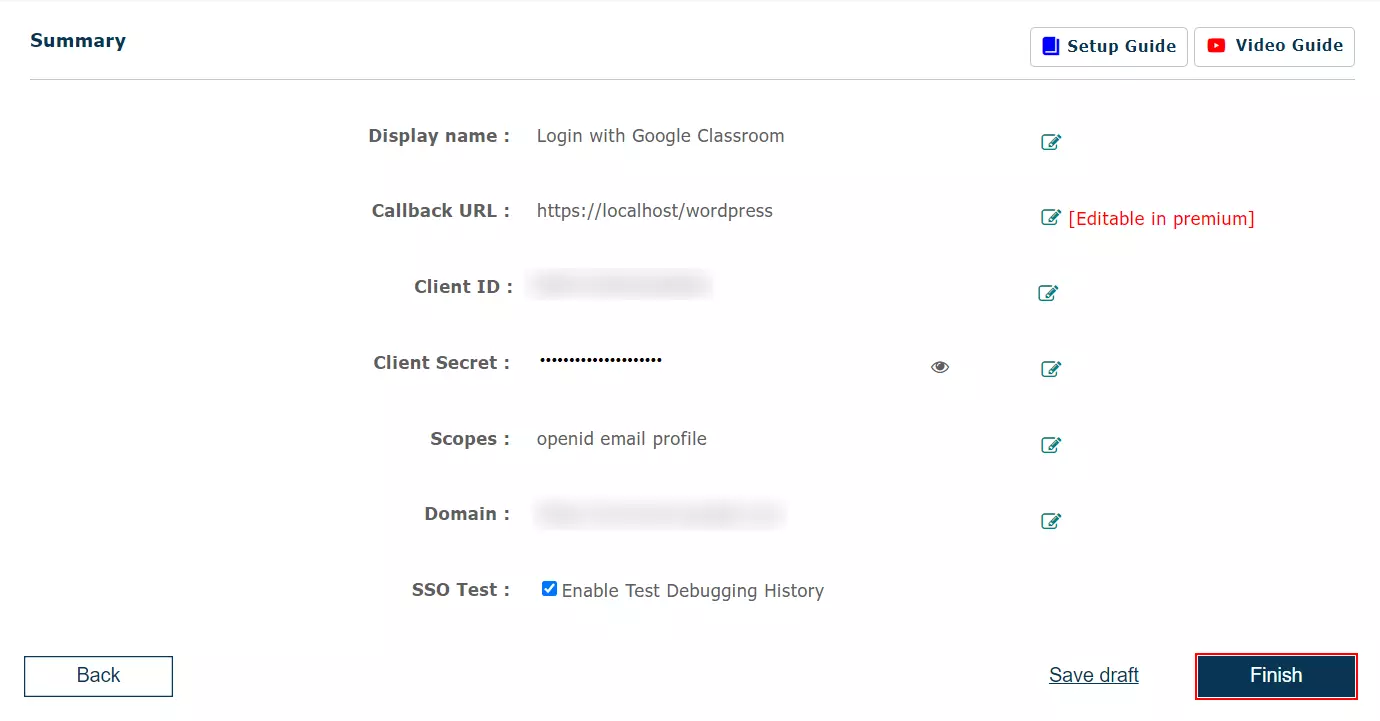Select the blurred Client ID value
Screen dimensions: 1380x721
click(x=619, y=284)
